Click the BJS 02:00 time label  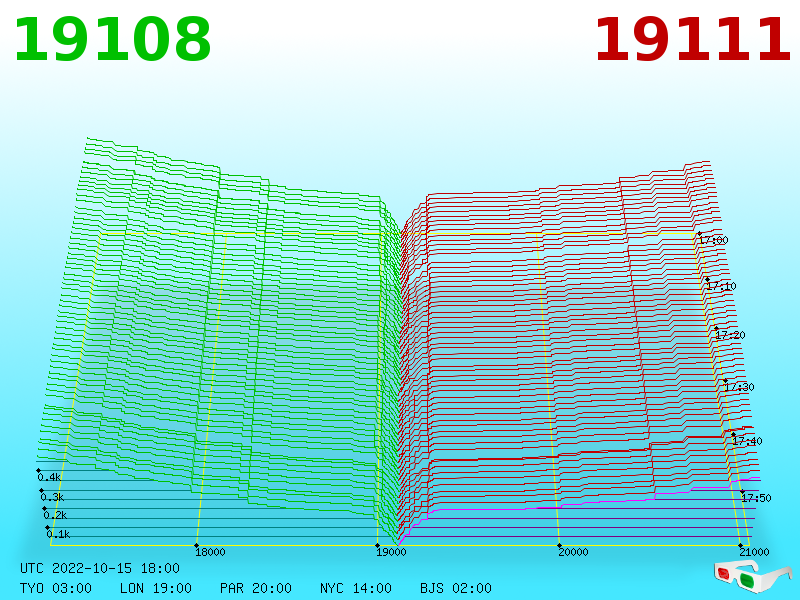[x=456, y=588]
